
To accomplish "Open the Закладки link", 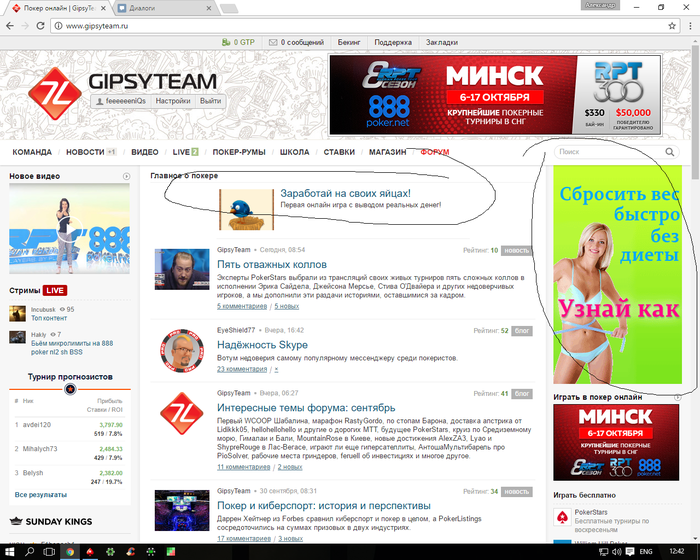I will coord(442,42).
